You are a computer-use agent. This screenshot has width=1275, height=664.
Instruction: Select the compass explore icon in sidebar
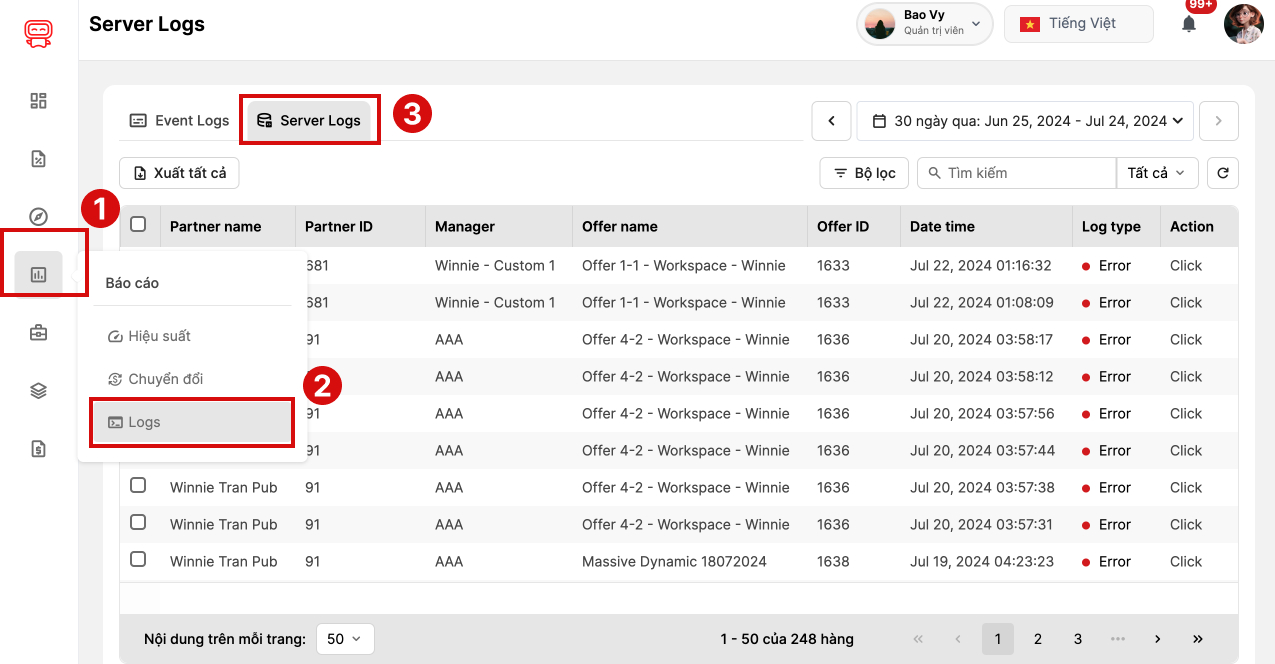pos(37,216)
